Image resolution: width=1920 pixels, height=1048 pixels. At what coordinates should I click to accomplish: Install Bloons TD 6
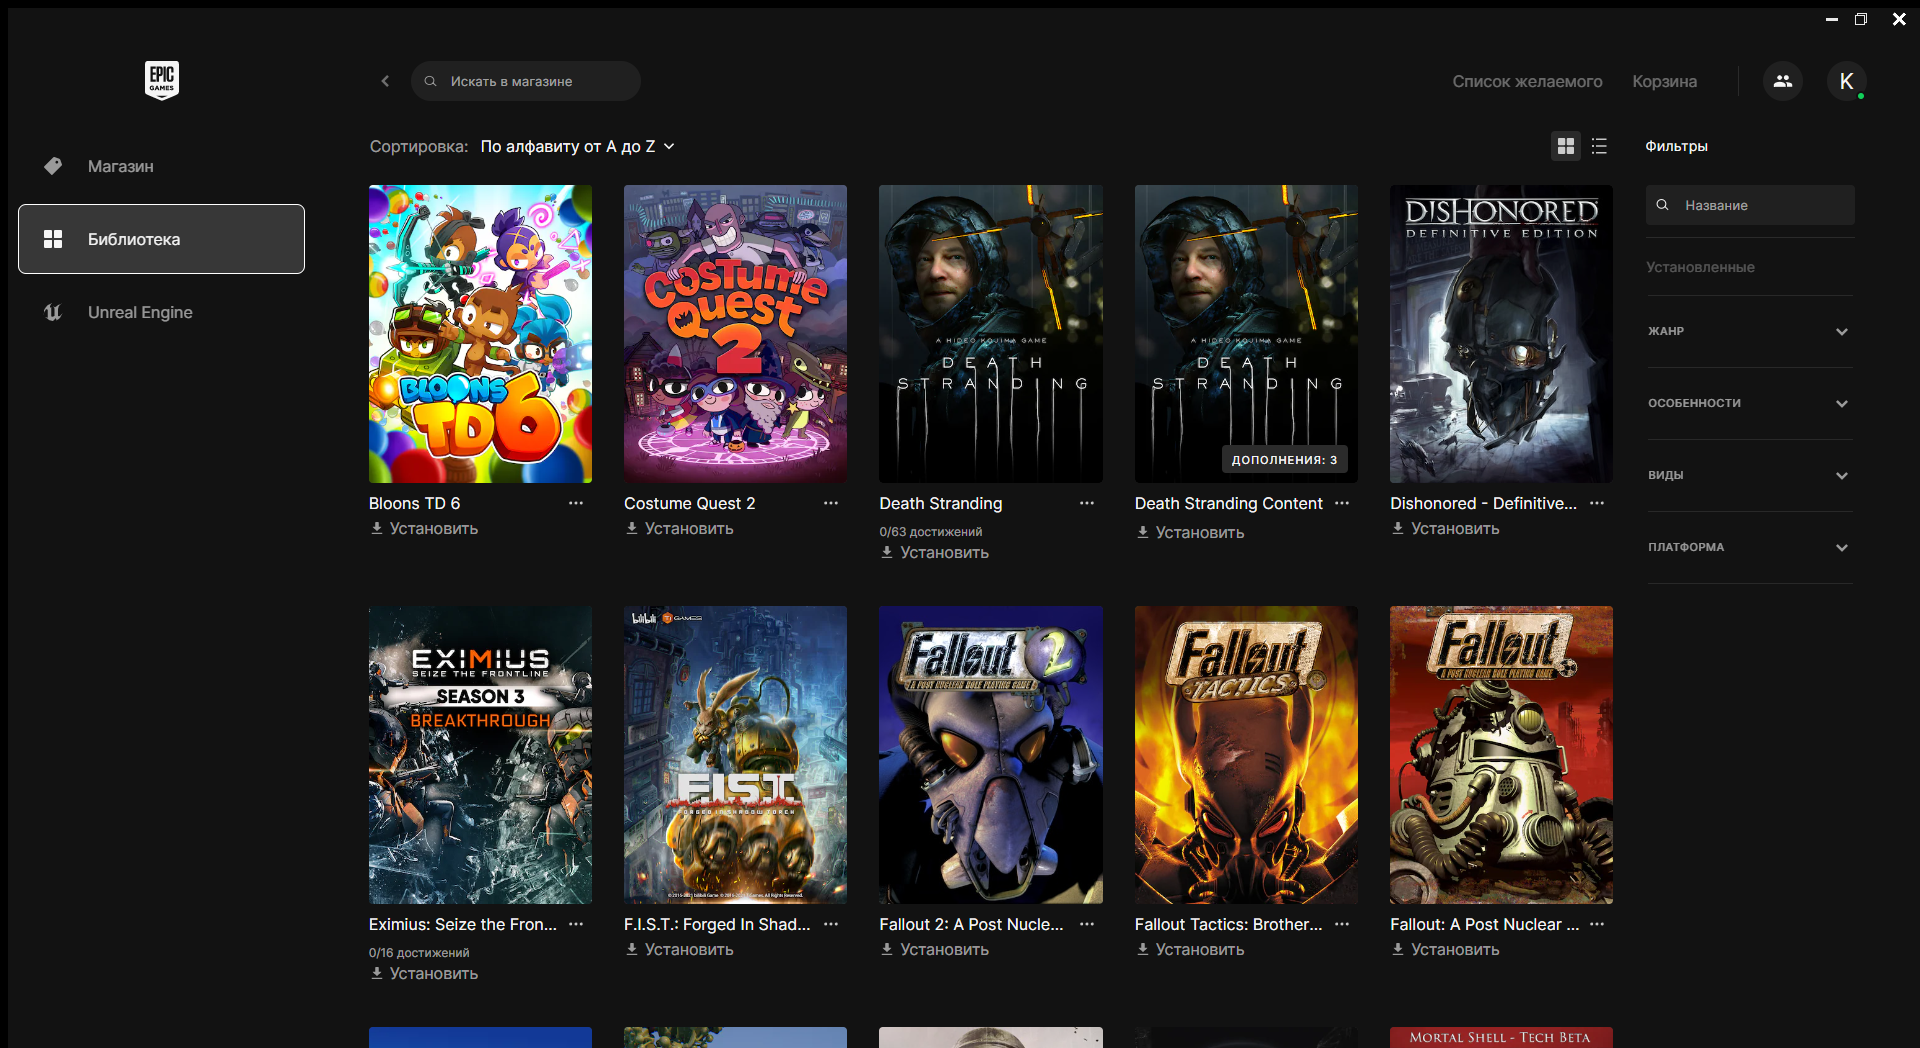click(x=424, y=528)
